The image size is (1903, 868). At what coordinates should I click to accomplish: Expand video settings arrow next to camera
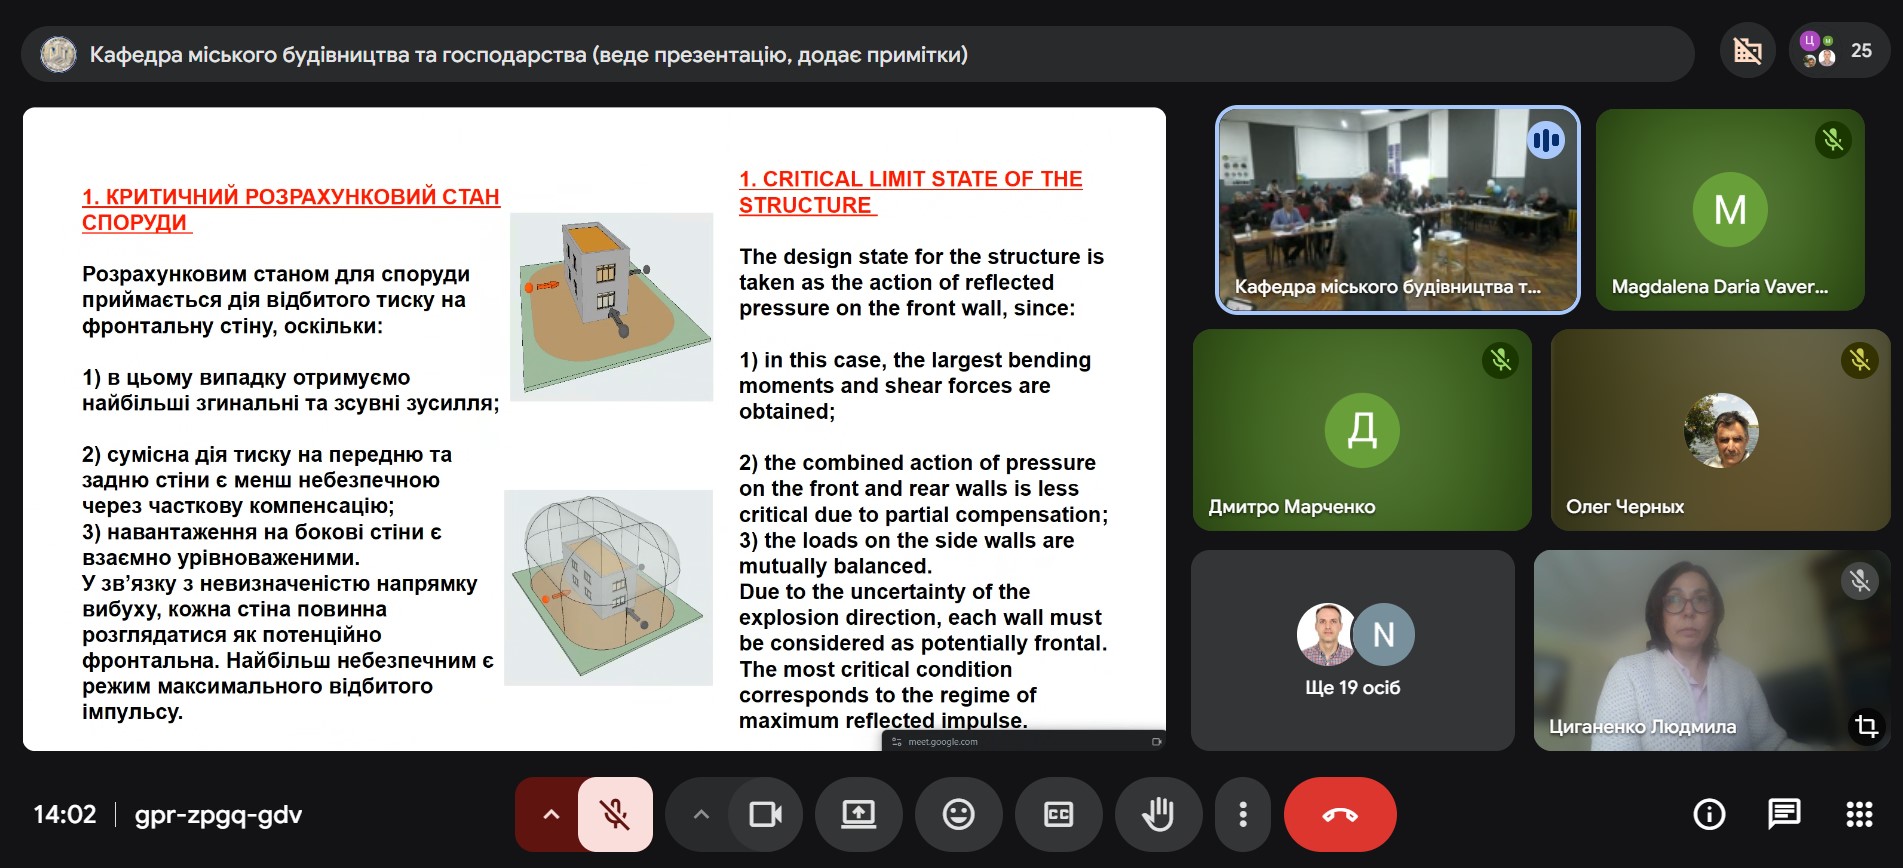tap(701, 815)
